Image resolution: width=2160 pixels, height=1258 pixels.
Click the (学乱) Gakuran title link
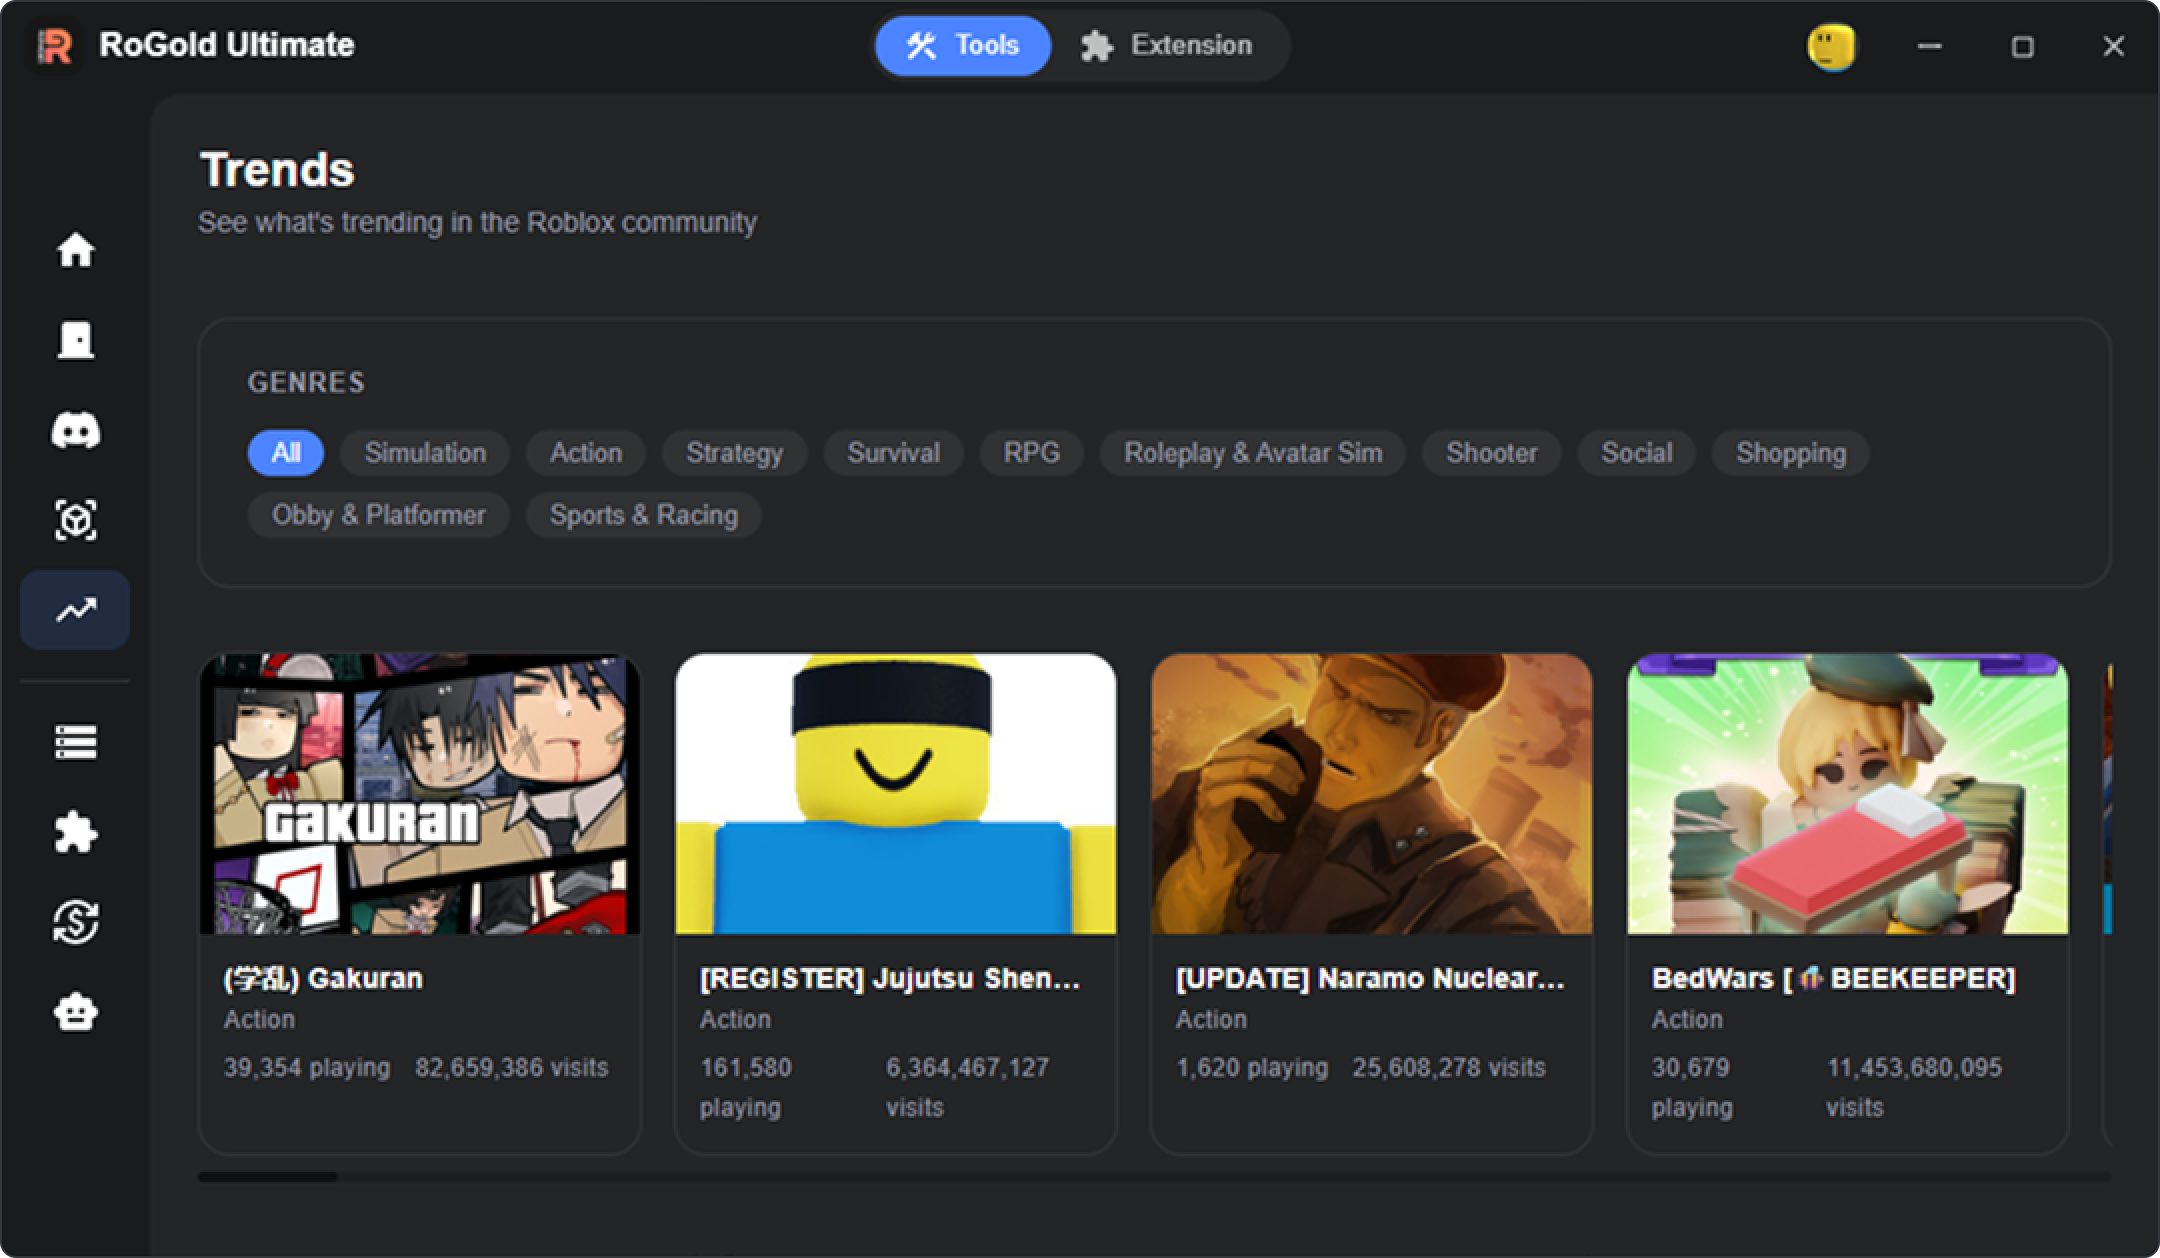click(323, 978)
